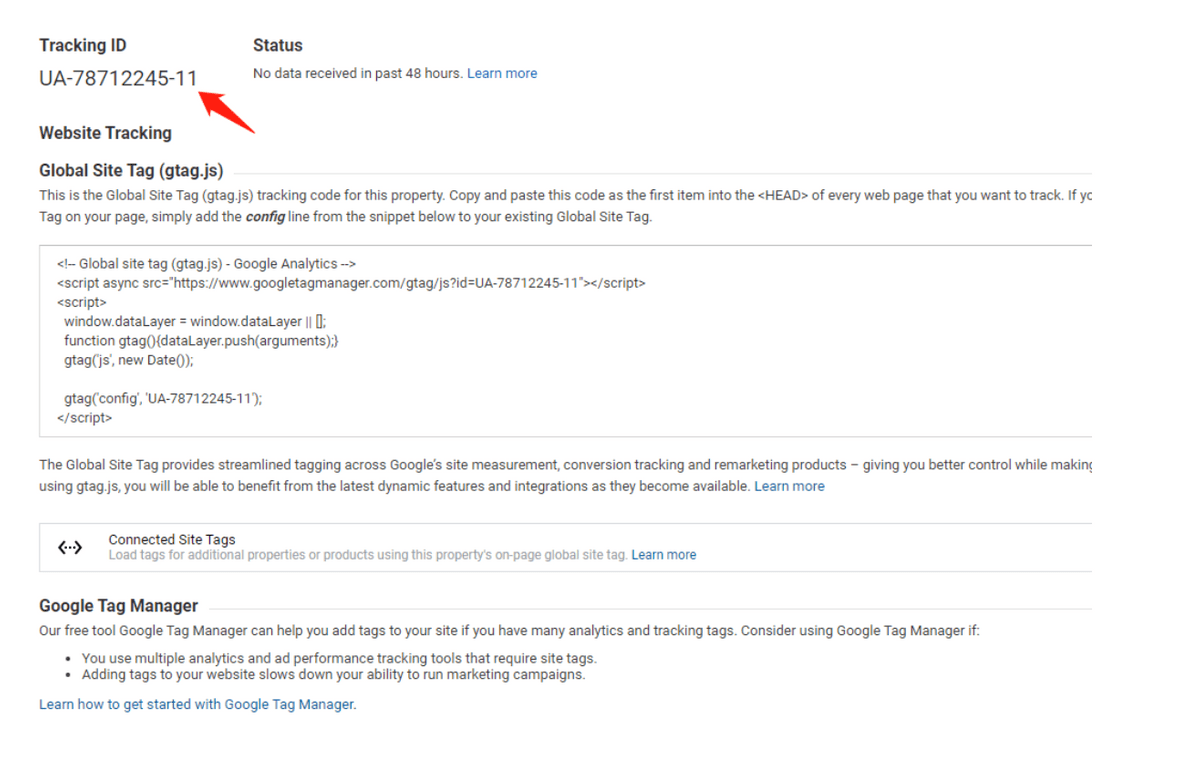Click the Website Tracking heading

tap(105, 133)
